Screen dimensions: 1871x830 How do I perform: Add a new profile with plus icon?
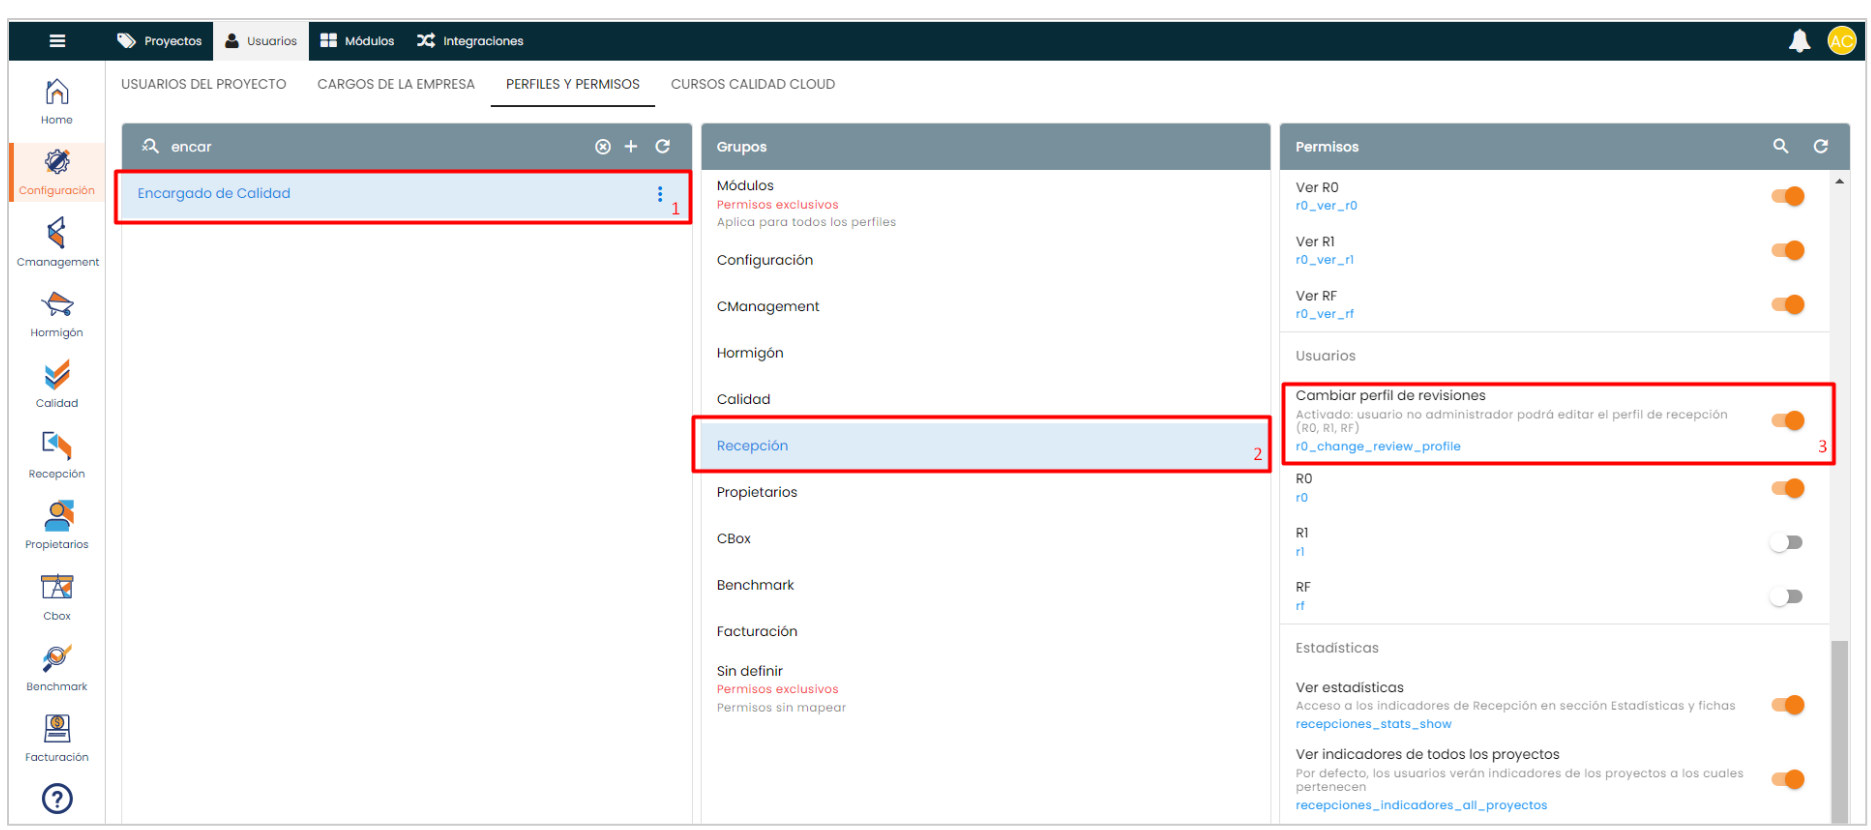pyautogui.click(x=631, y=147)
